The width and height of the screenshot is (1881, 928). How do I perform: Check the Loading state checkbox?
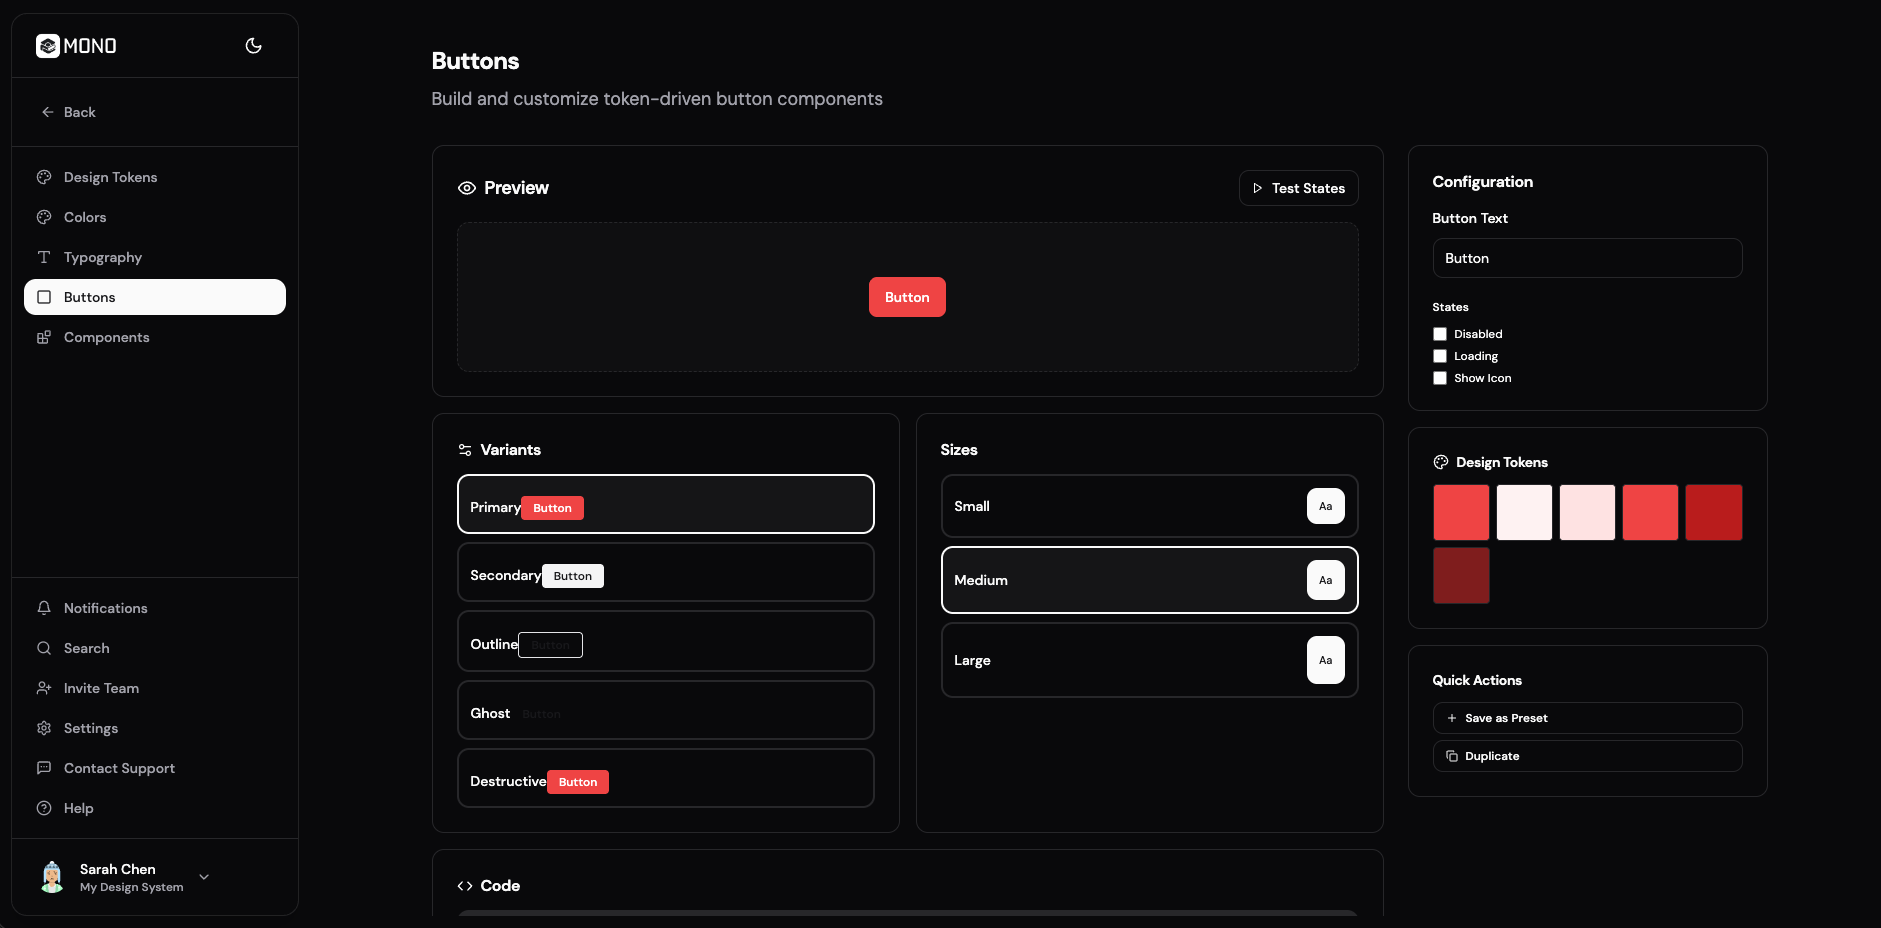point(1440,356)
